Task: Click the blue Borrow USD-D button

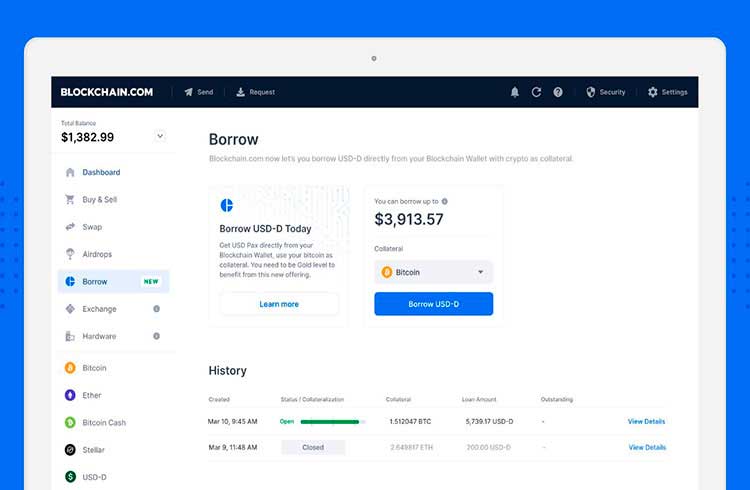Action: 433,304
